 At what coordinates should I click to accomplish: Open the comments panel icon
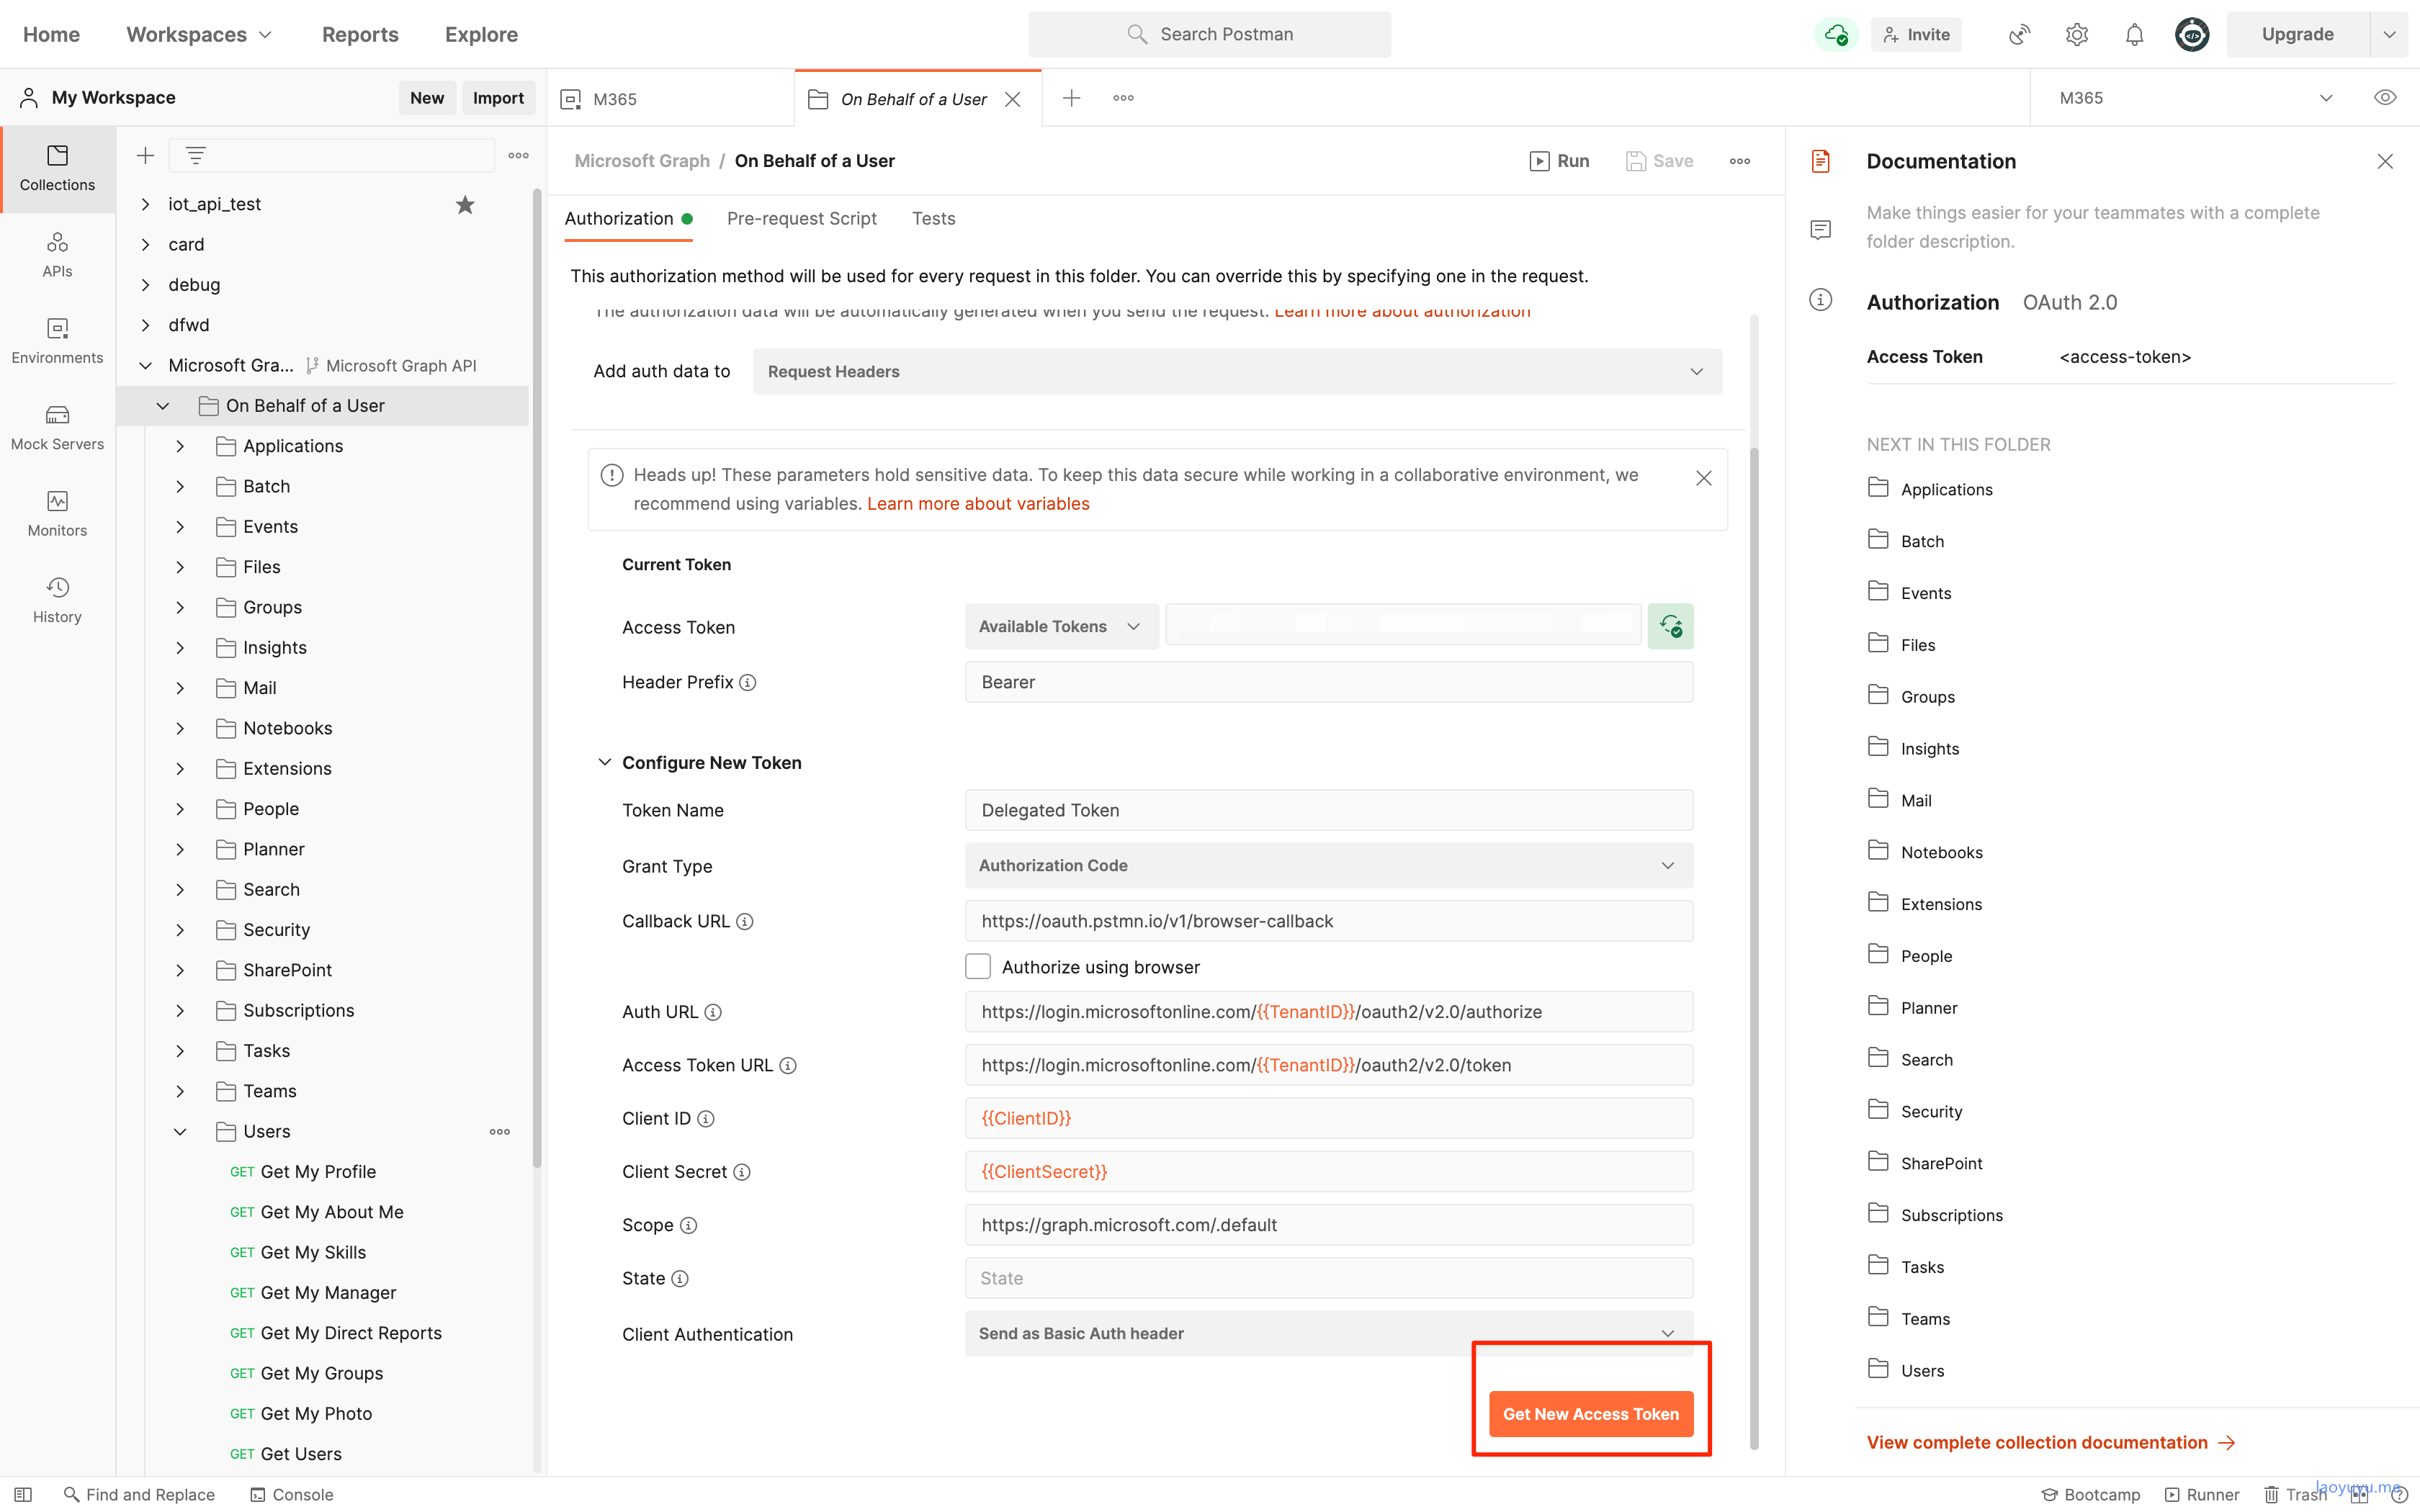coord(1820,230)
